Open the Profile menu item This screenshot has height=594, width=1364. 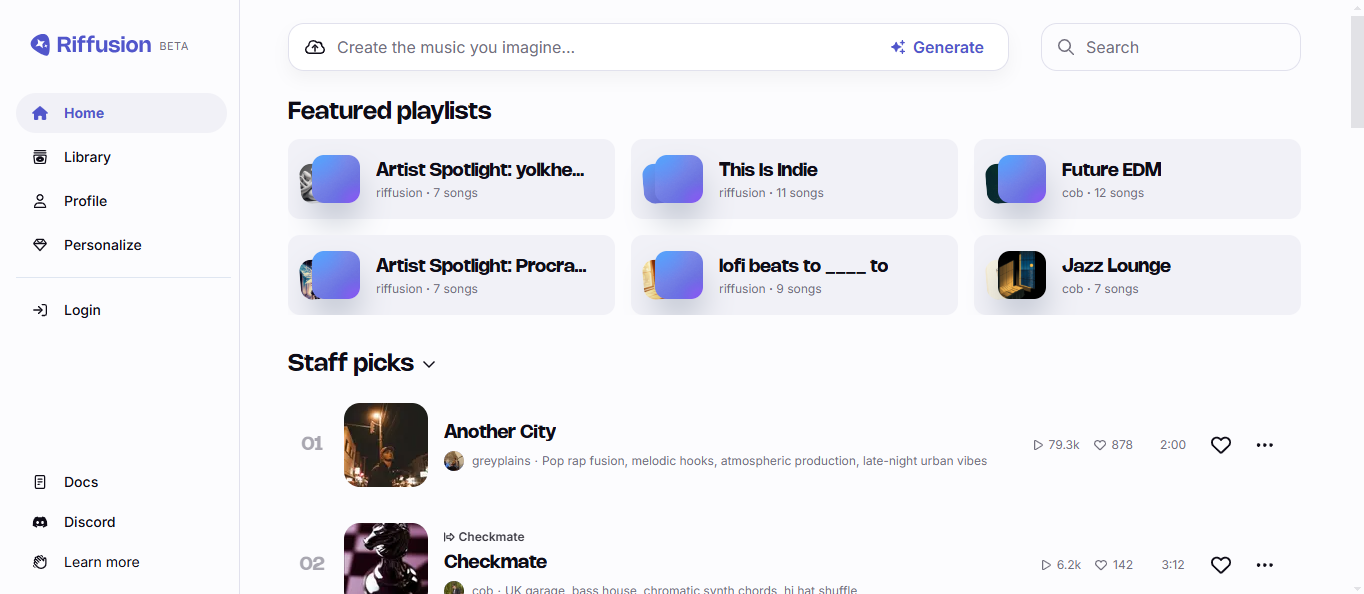coord(122,201)
